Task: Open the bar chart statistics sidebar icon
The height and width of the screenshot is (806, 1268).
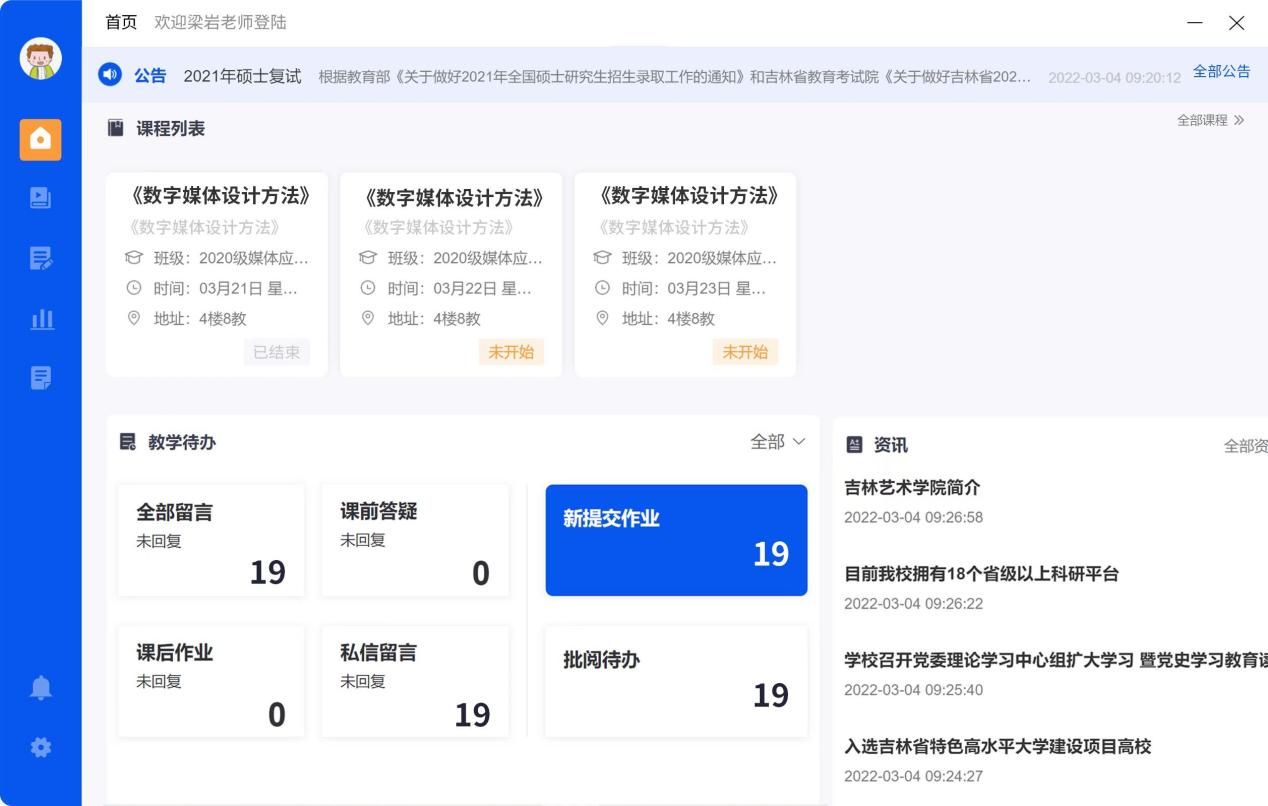Action: [x=41, y=319]
